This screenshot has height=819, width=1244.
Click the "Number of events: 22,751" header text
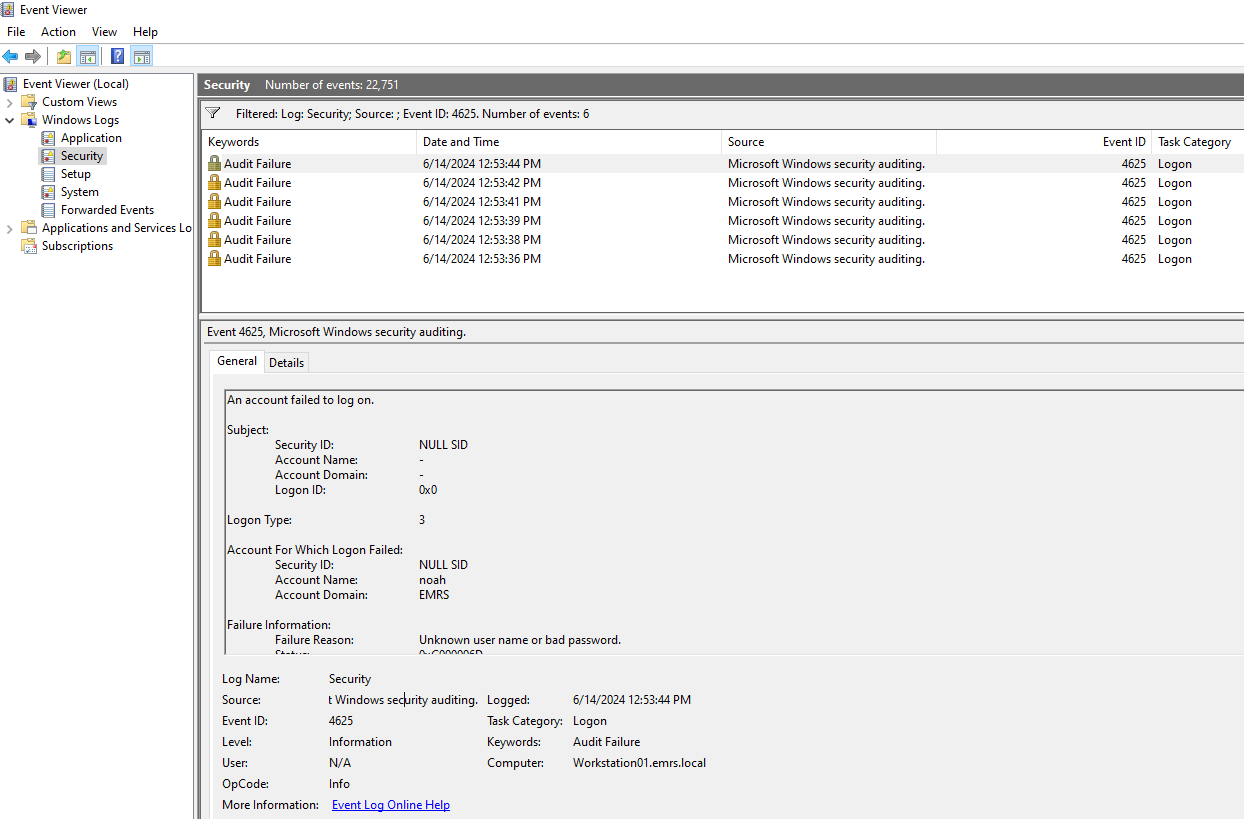pos(332,85)
